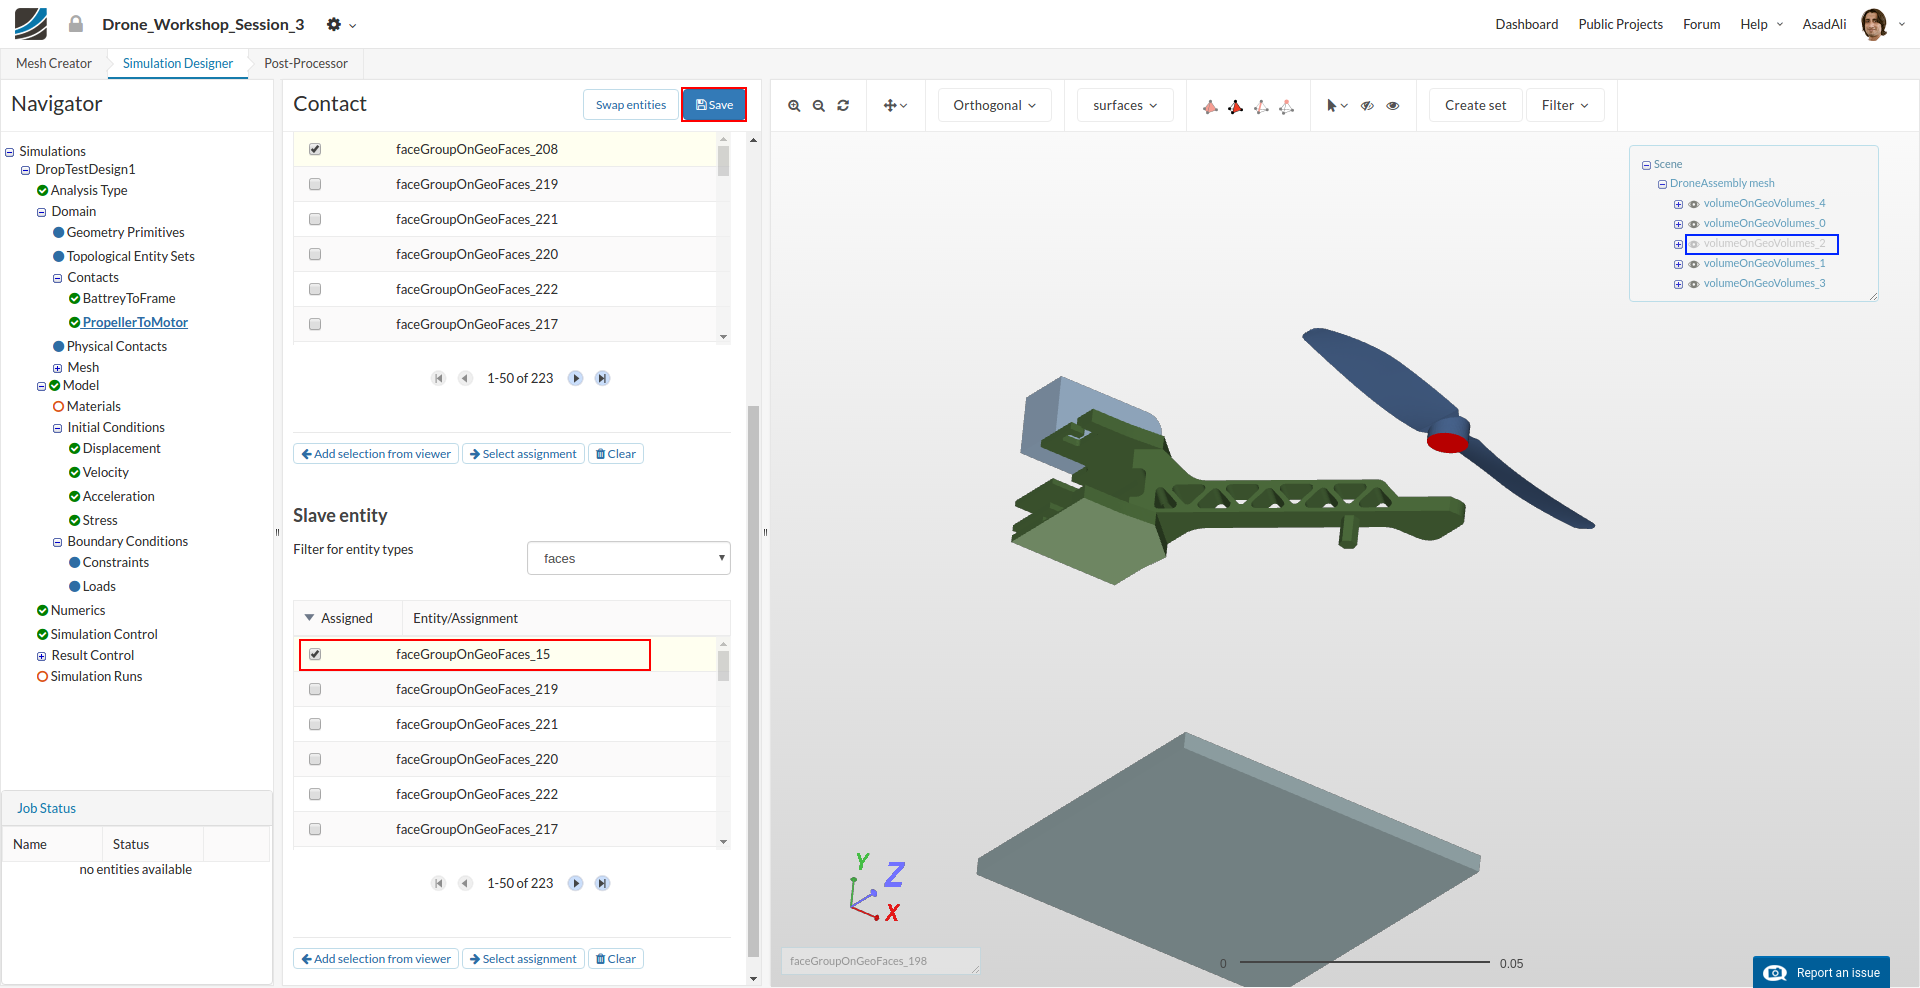The image size is (1920, 988).
Task: Toggle visibility of volumeOnGeoVolumes_4
Action: [x=1694, y=204]
